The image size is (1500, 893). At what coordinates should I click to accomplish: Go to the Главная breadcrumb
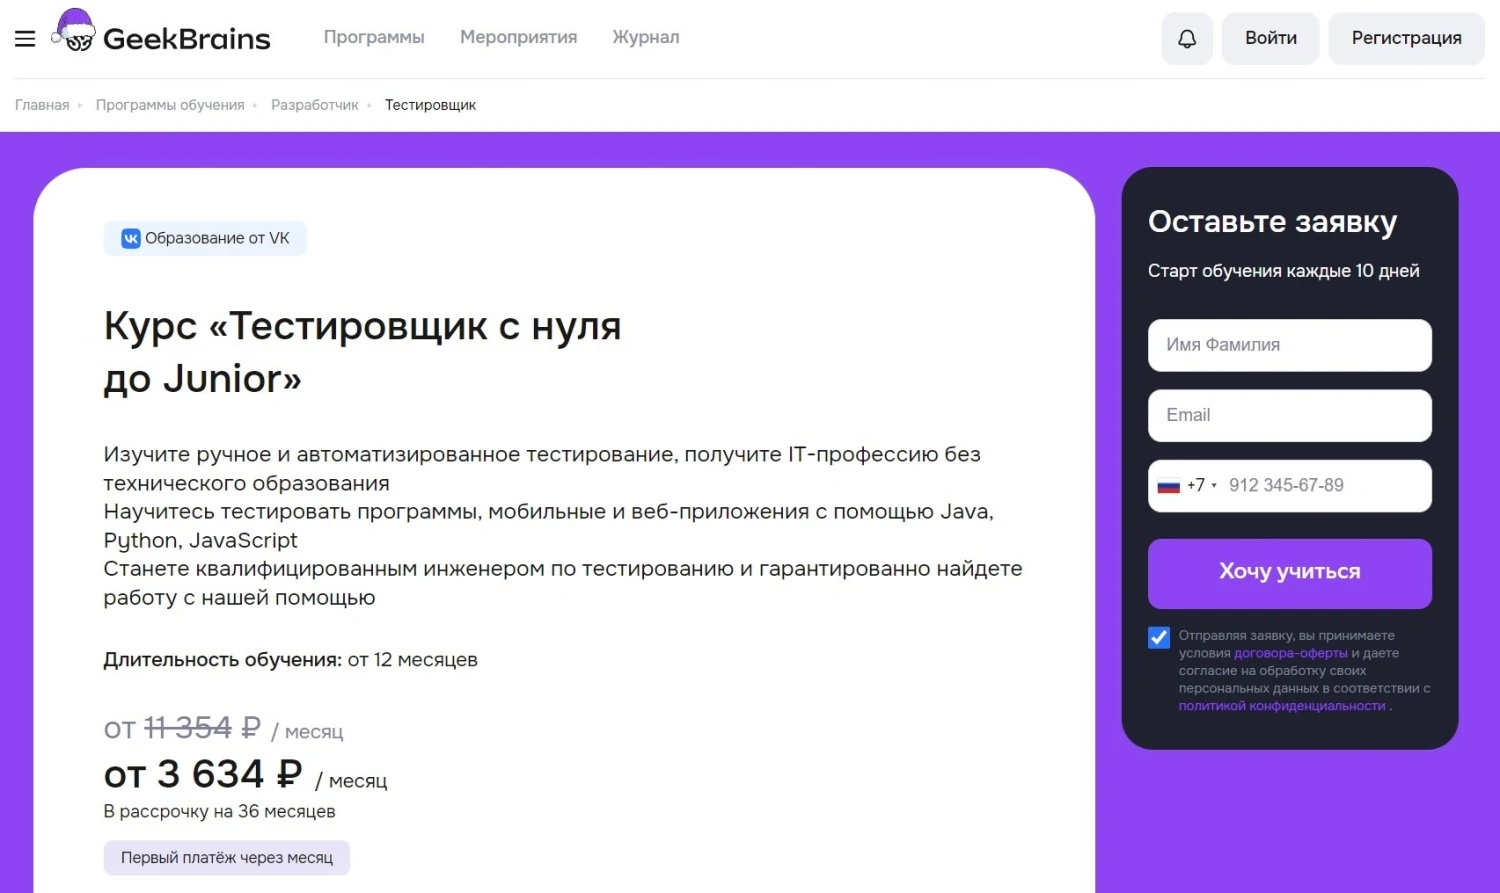click(x=42, y=105)
